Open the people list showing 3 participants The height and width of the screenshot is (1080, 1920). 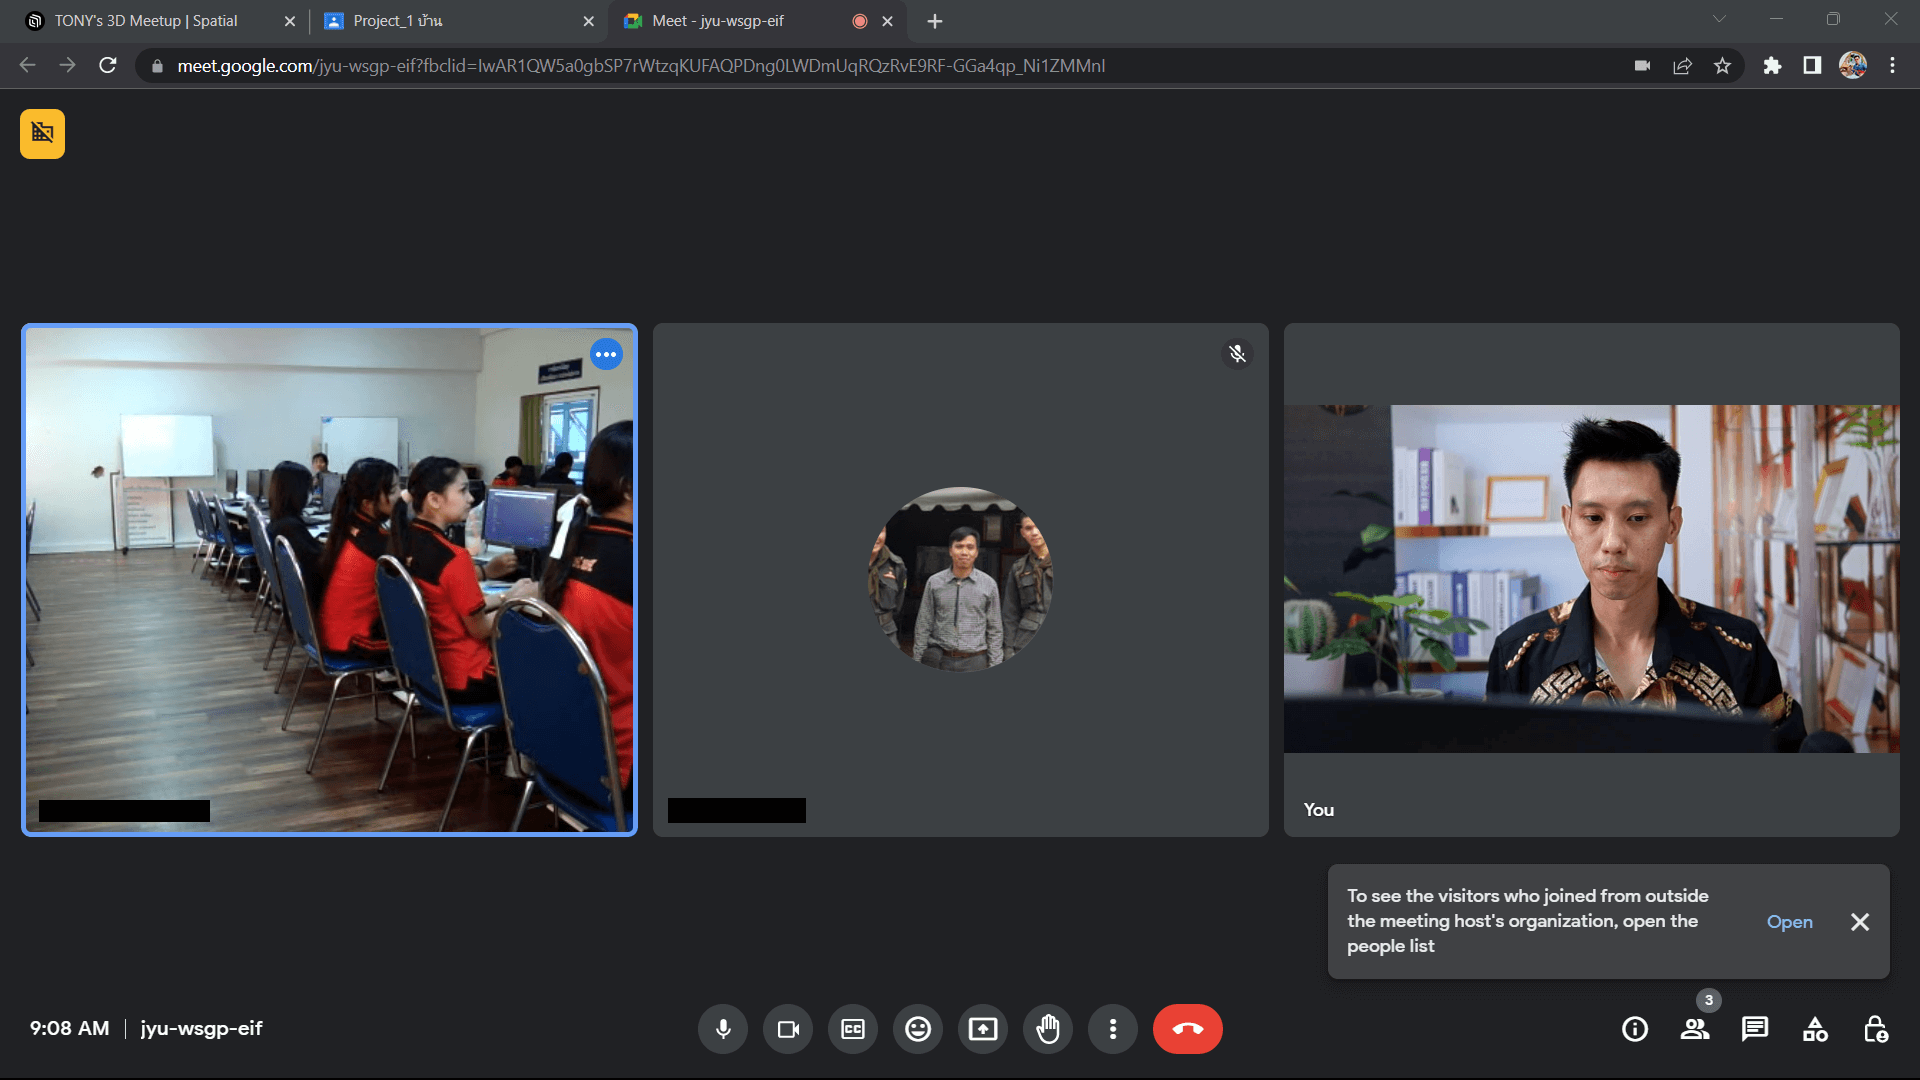pos(1694,1028)
